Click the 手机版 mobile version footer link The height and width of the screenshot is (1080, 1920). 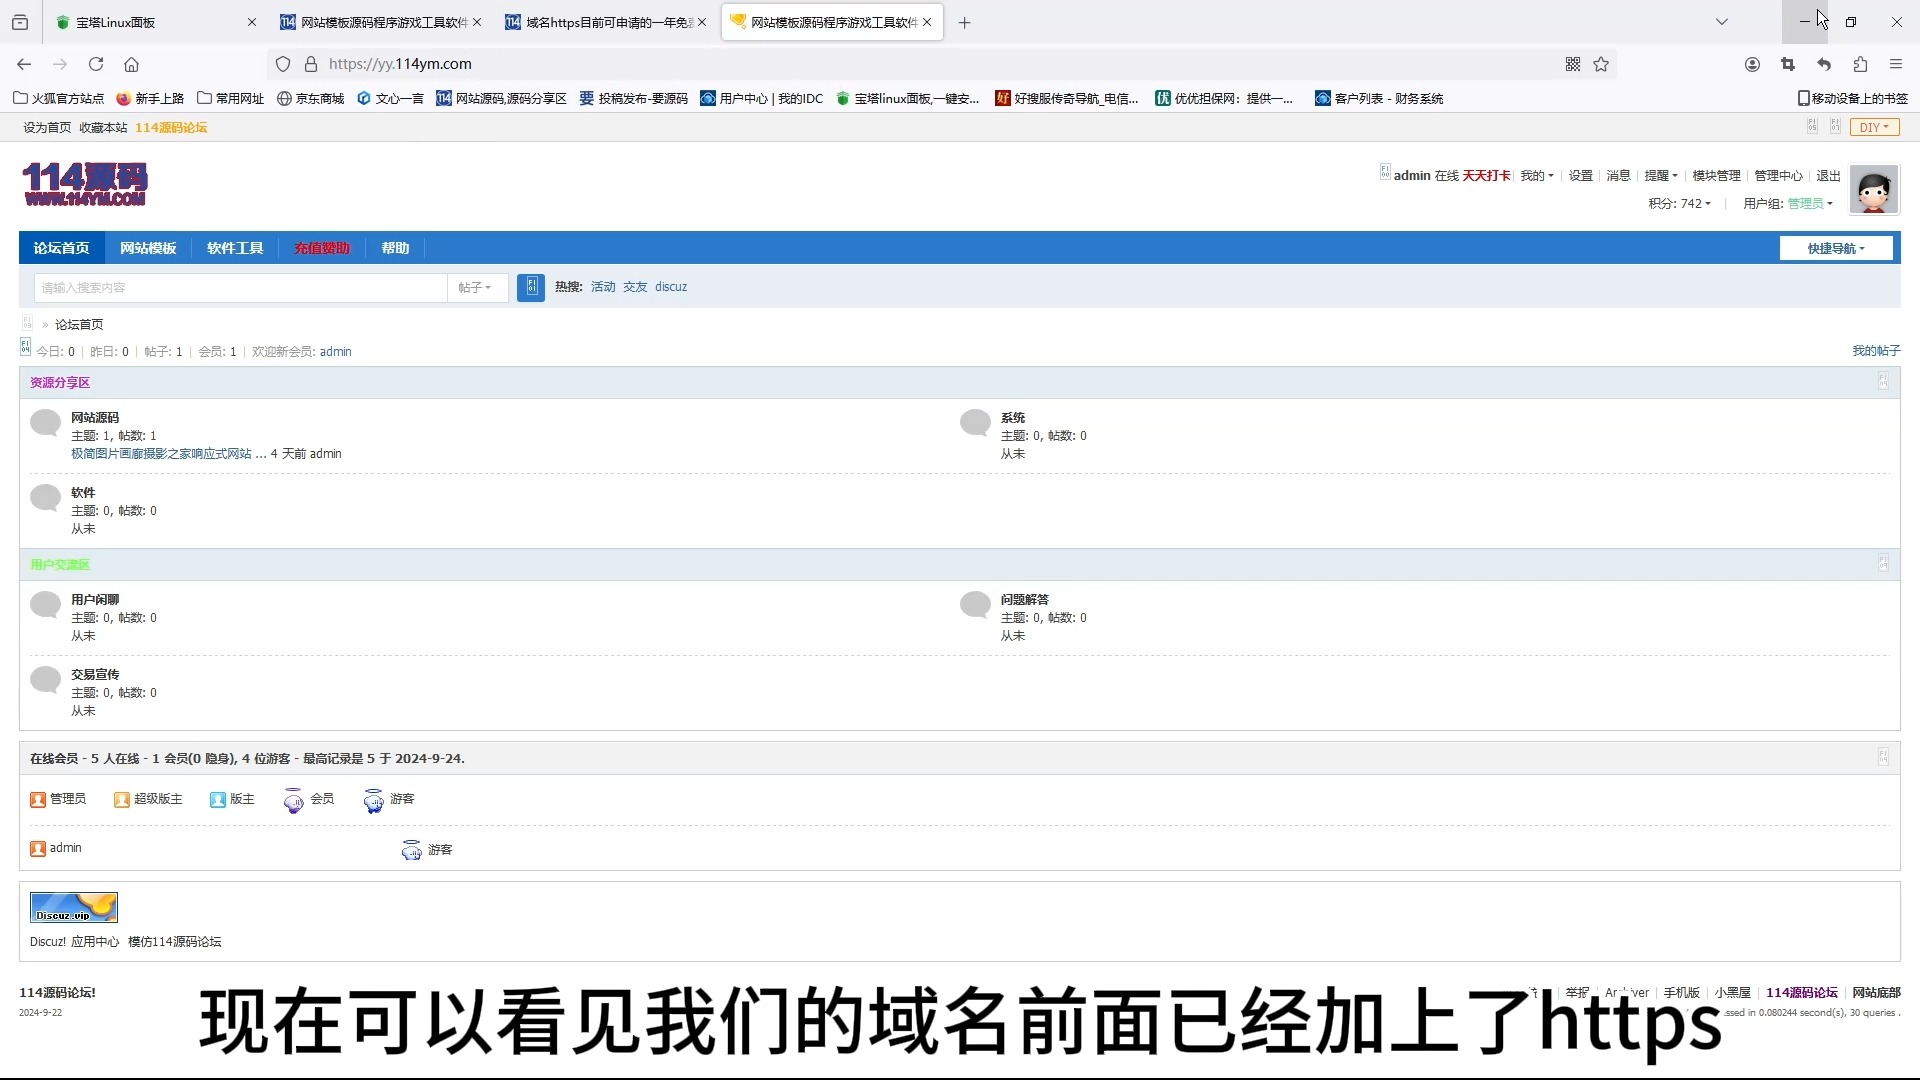pyautogui.click(x=1681, y=992)
